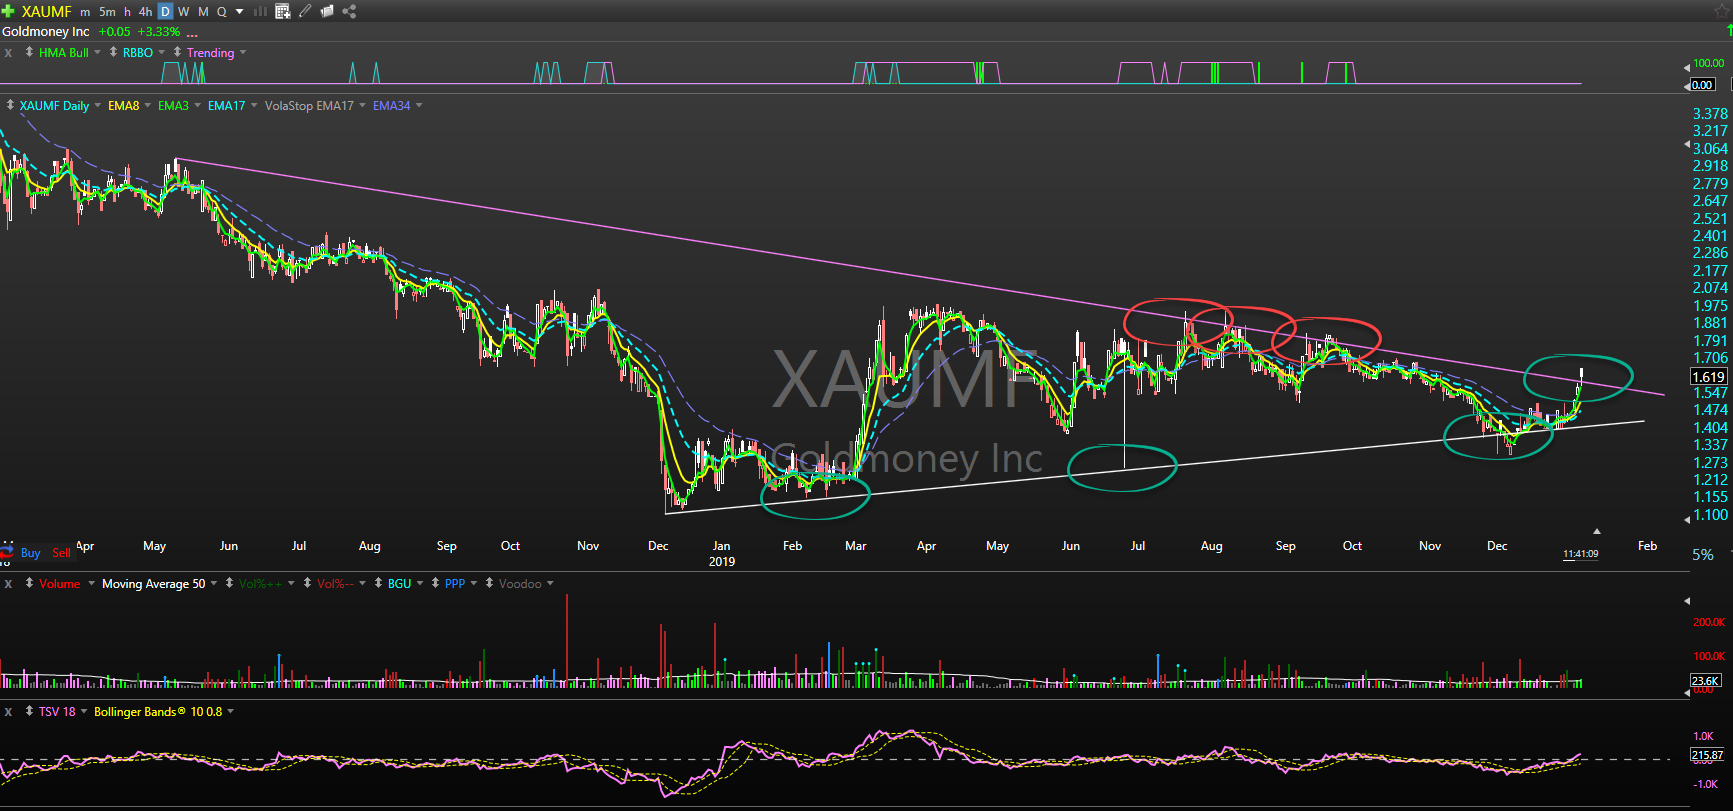Open the Moving Average 50 dropdown
Image resolution: width=1733 pixels, height=811 pixels.
coord(213,583)
